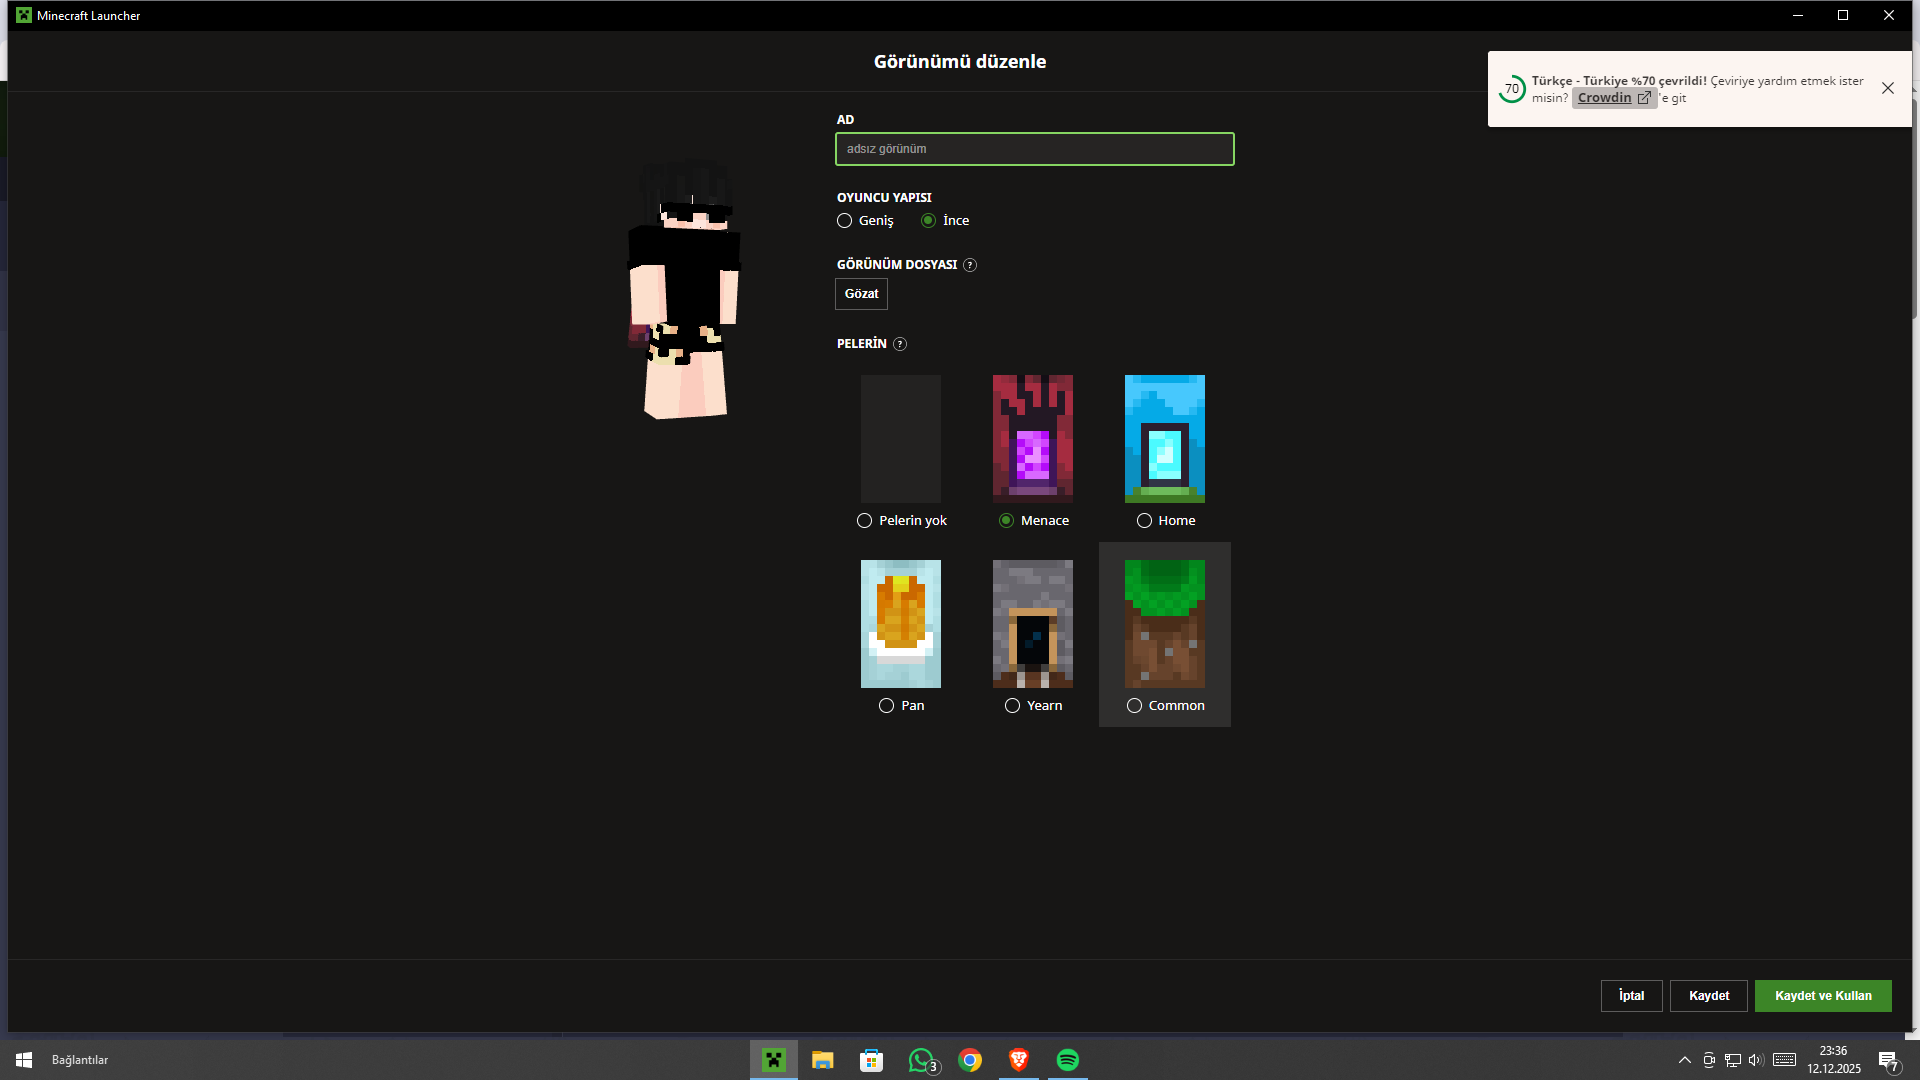1920x1080 pixels.
Task: Launch Google Chrome from the taskbar
Action: 970,1060
